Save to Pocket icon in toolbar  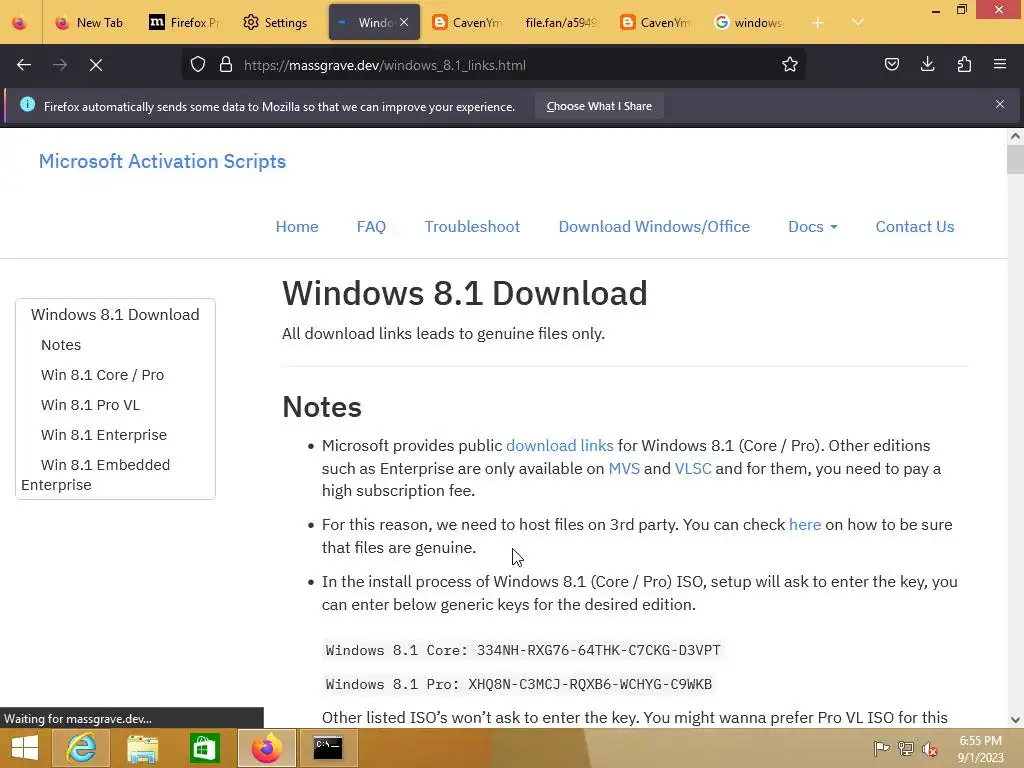[x=891, y=65]
